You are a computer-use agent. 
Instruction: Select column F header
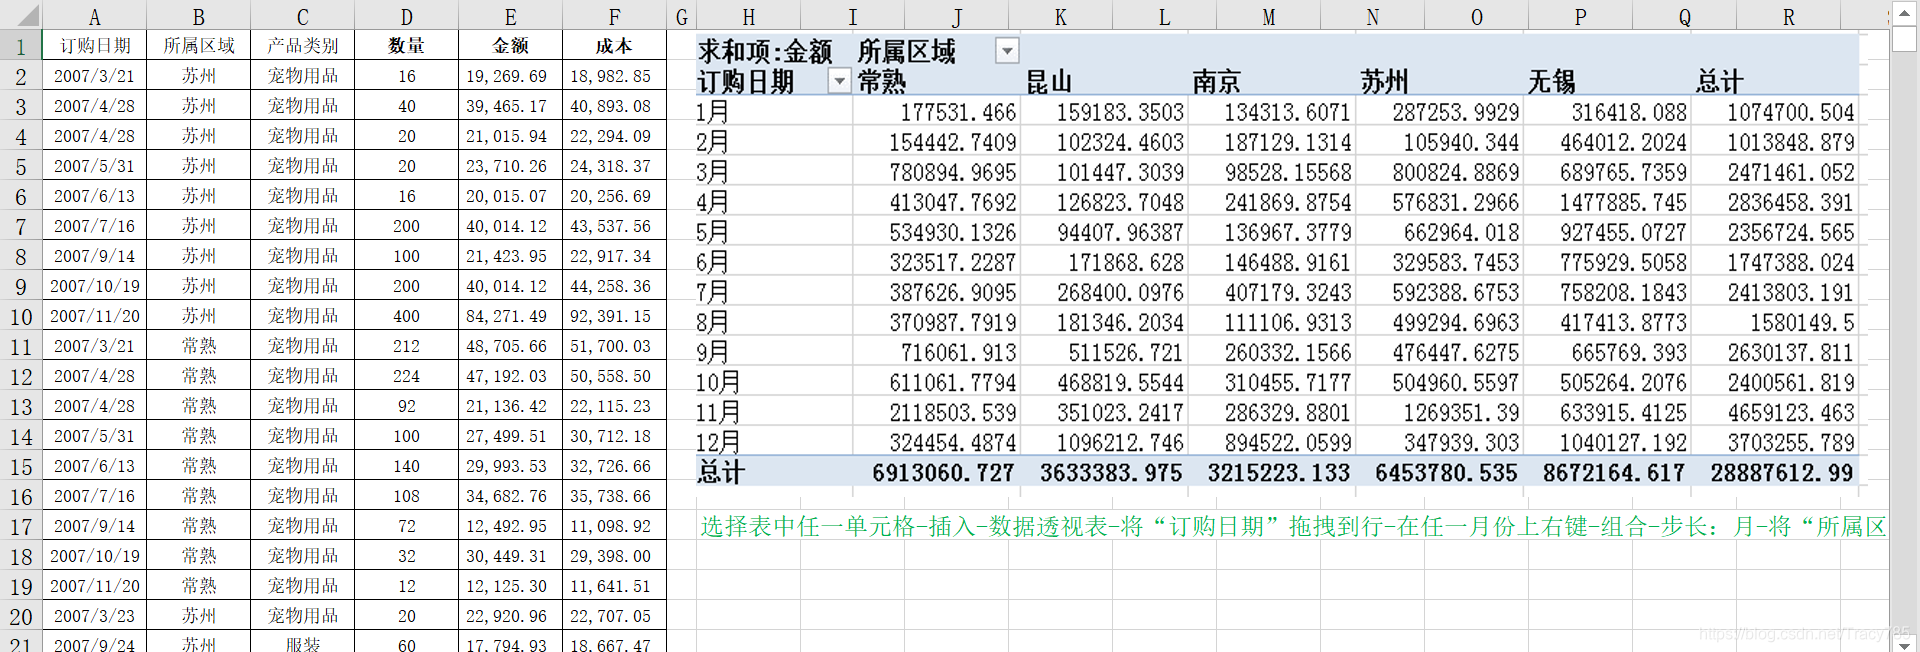click(614, 16)
